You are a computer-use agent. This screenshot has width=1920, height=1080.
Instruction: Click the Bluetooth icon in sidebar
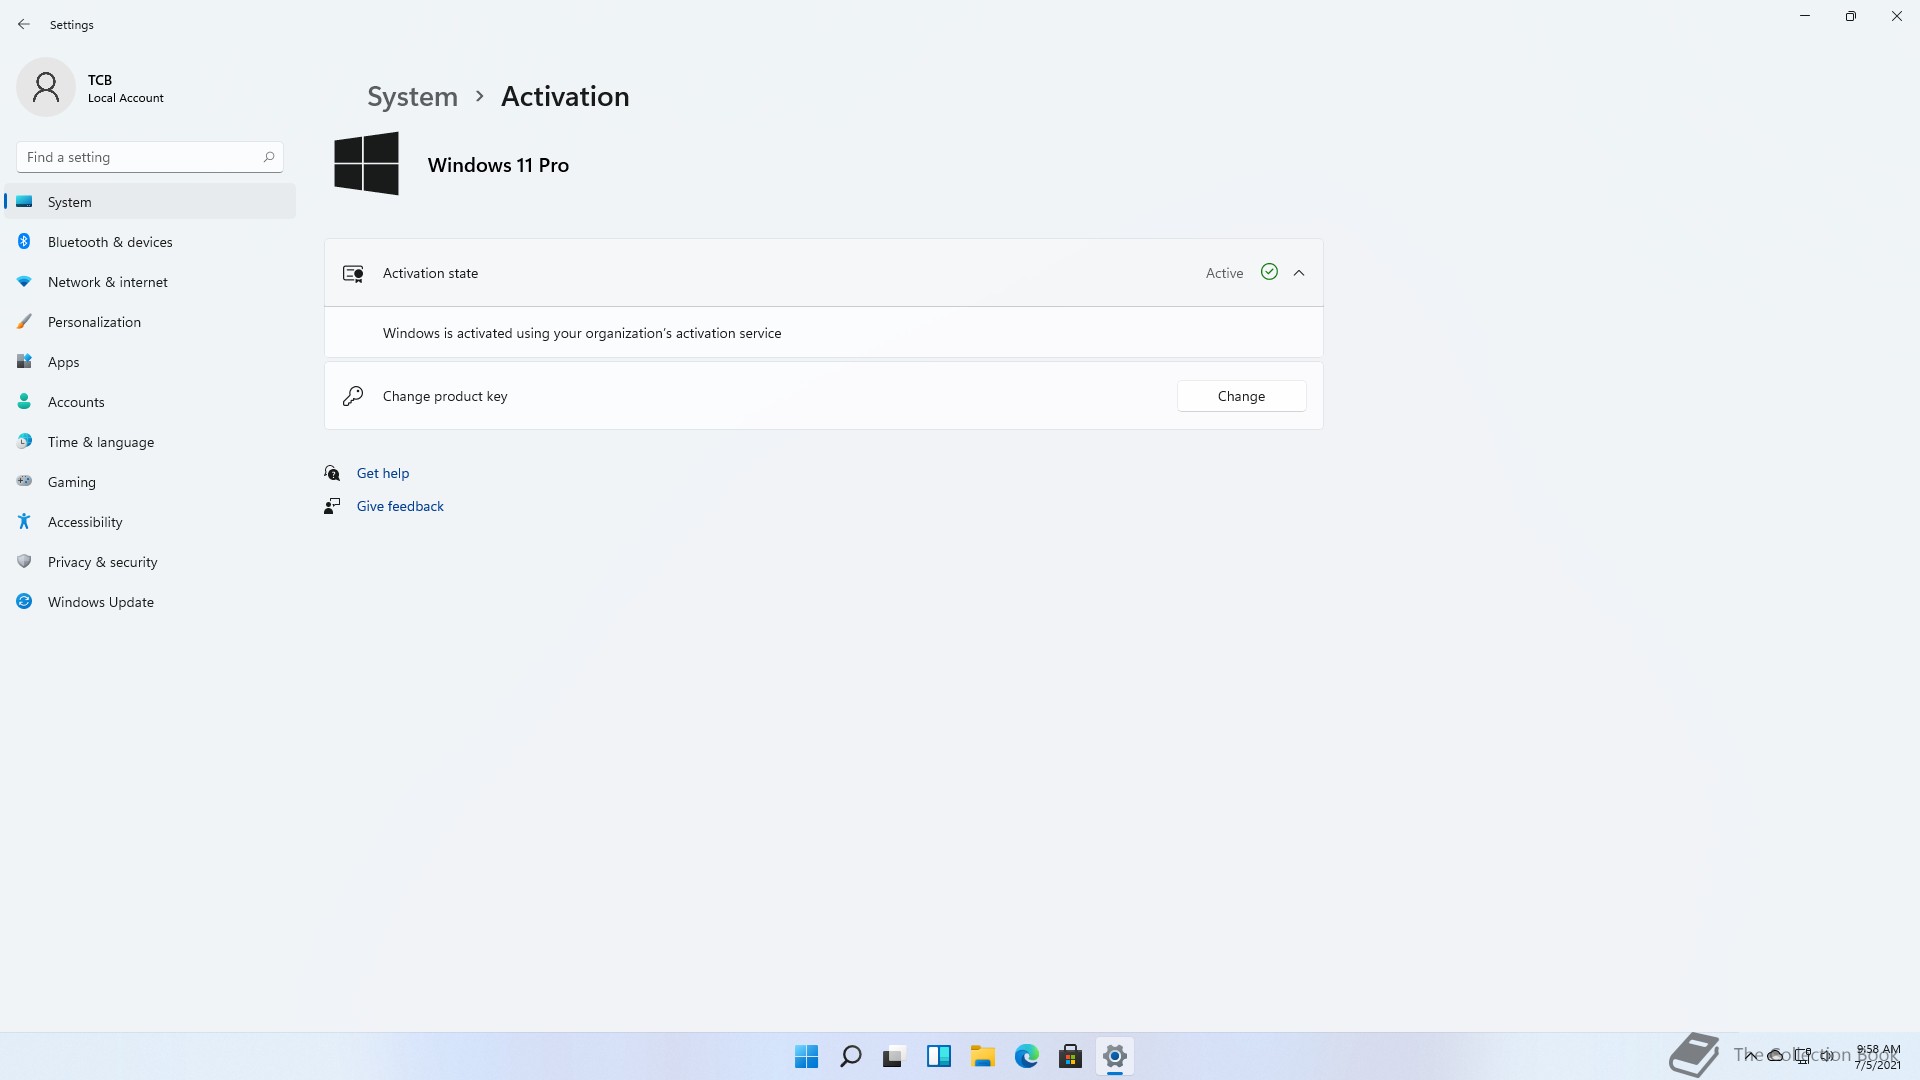pos(24,241)
